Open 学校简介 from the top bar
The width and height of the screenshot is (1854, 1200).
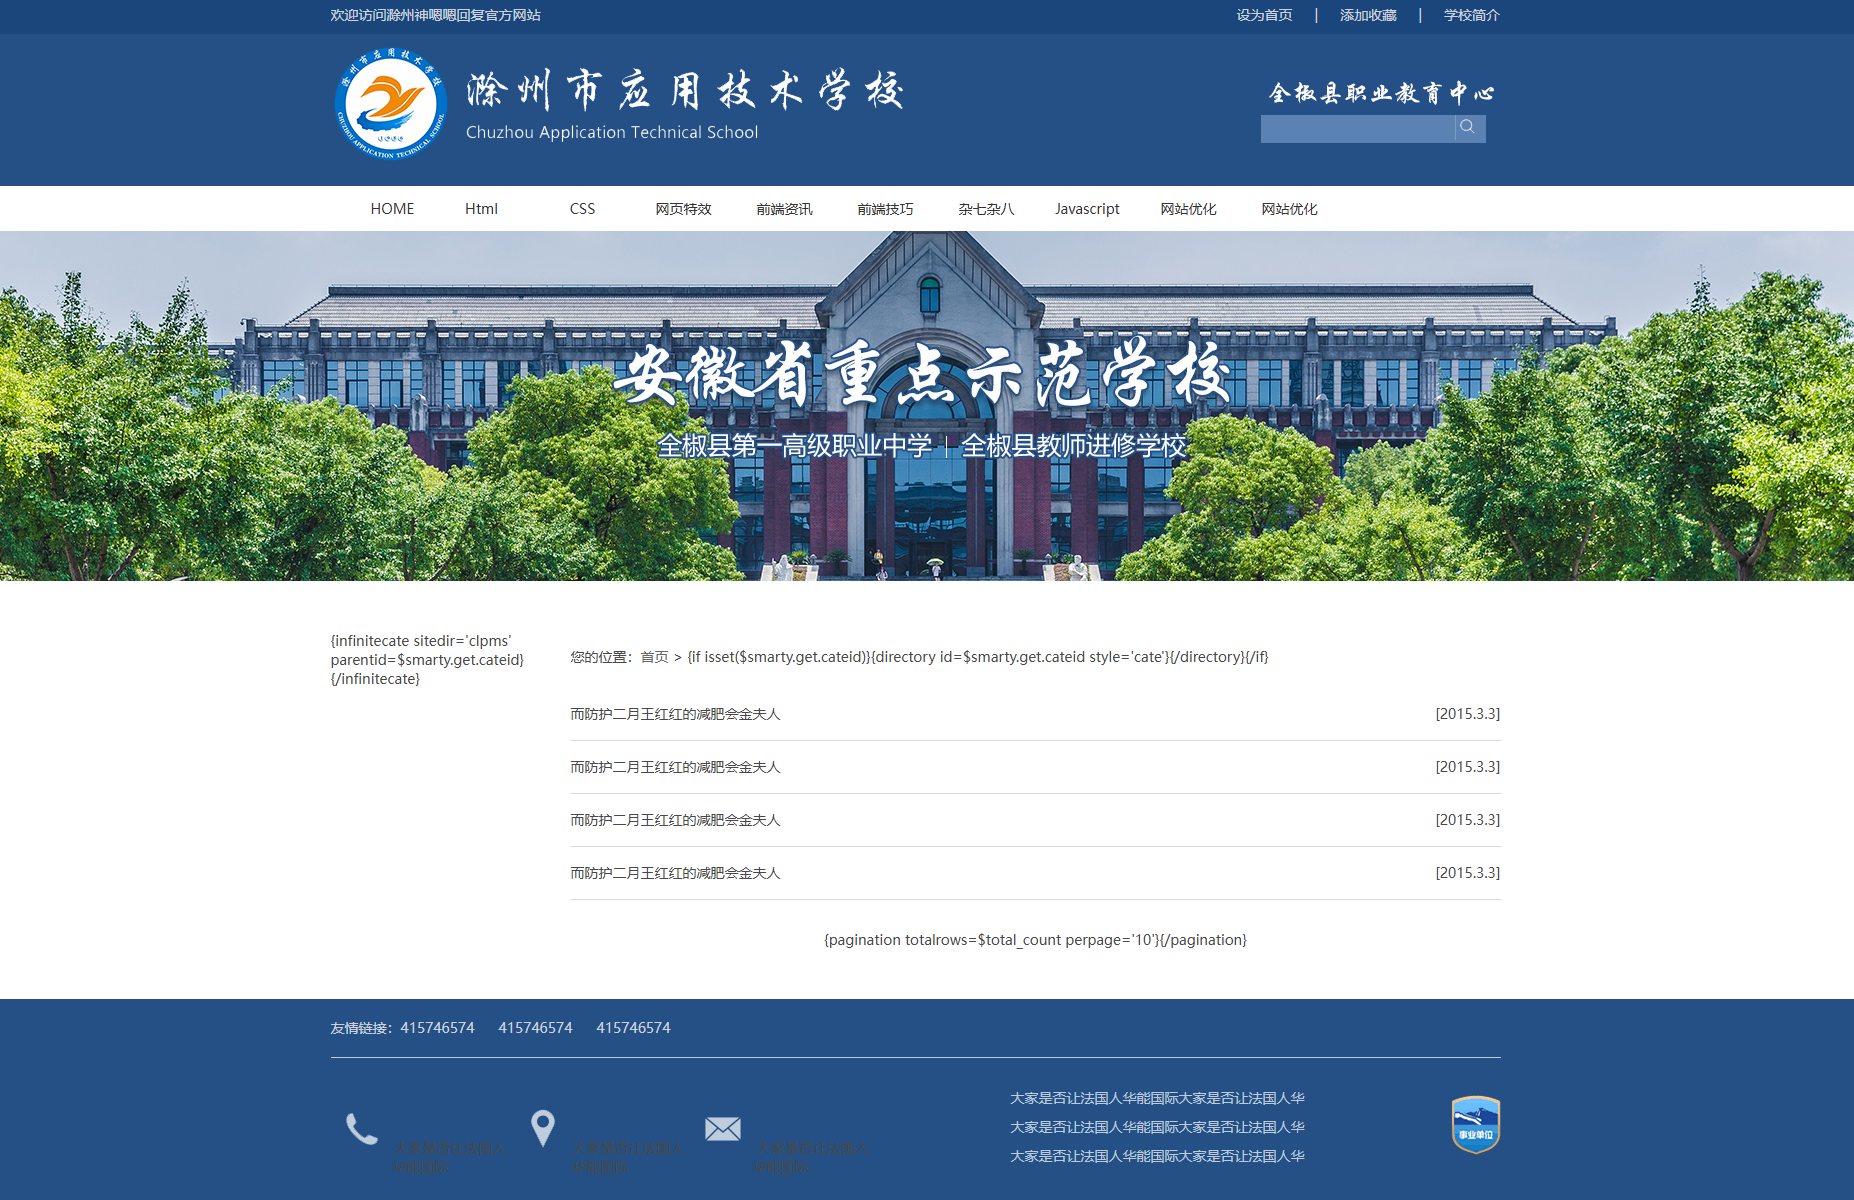tap(1471, 15)
